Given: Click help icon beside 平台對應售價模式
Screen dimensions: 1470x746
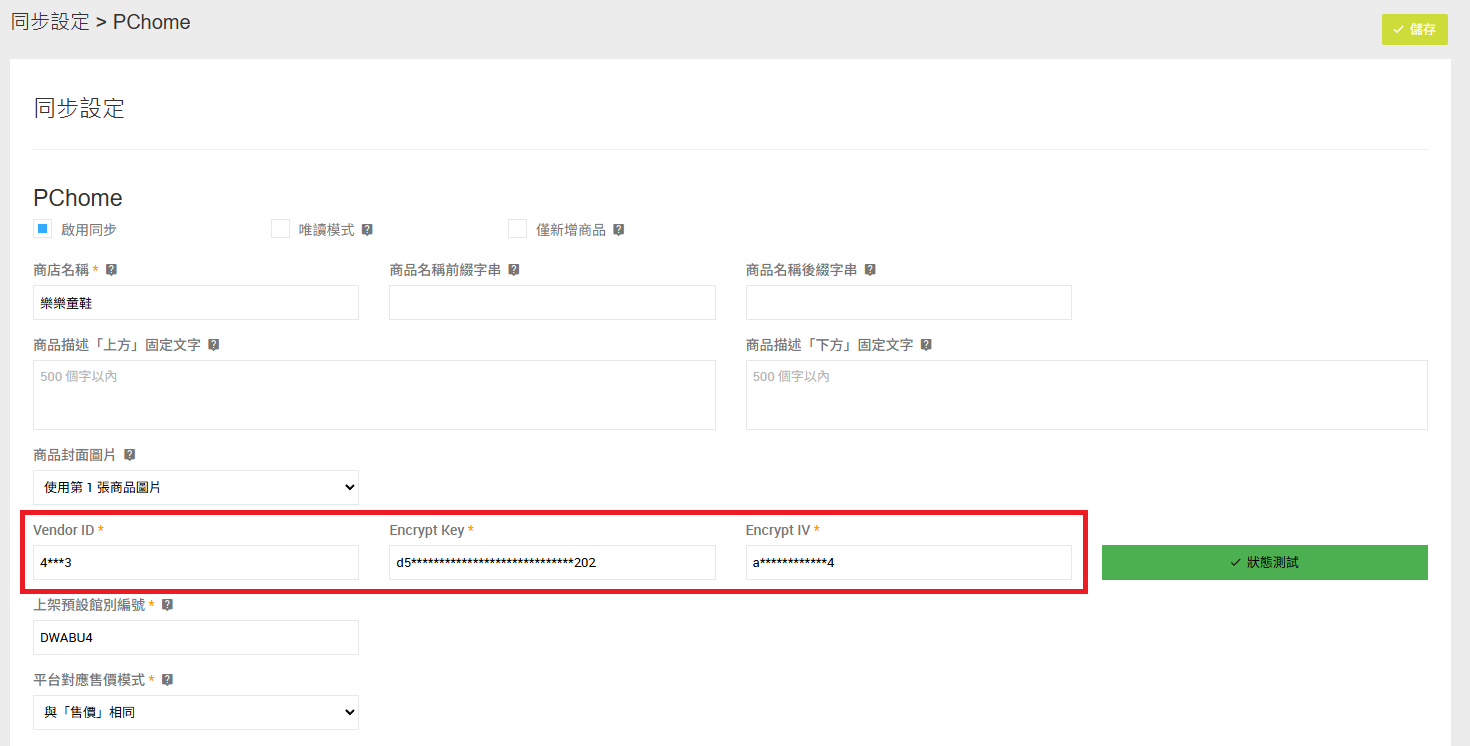Looking at the screenshot, I should [167, 680].
